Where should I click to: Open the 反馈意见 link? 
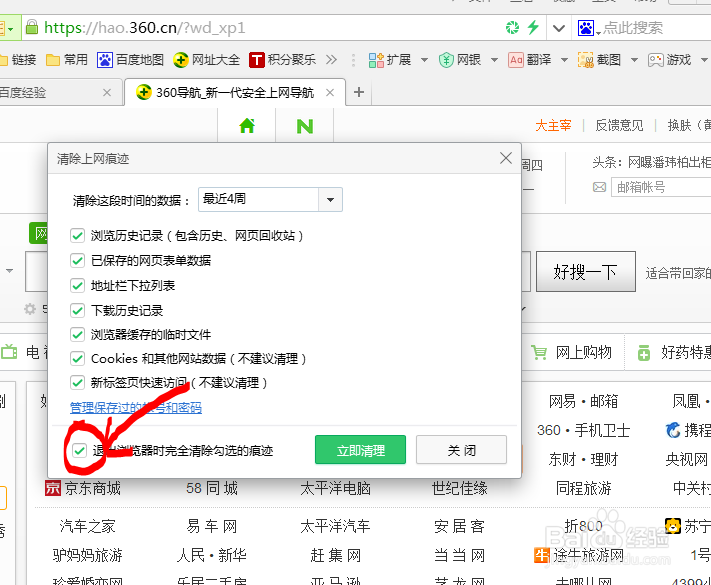pyautogui.click(x=619, y=125)
